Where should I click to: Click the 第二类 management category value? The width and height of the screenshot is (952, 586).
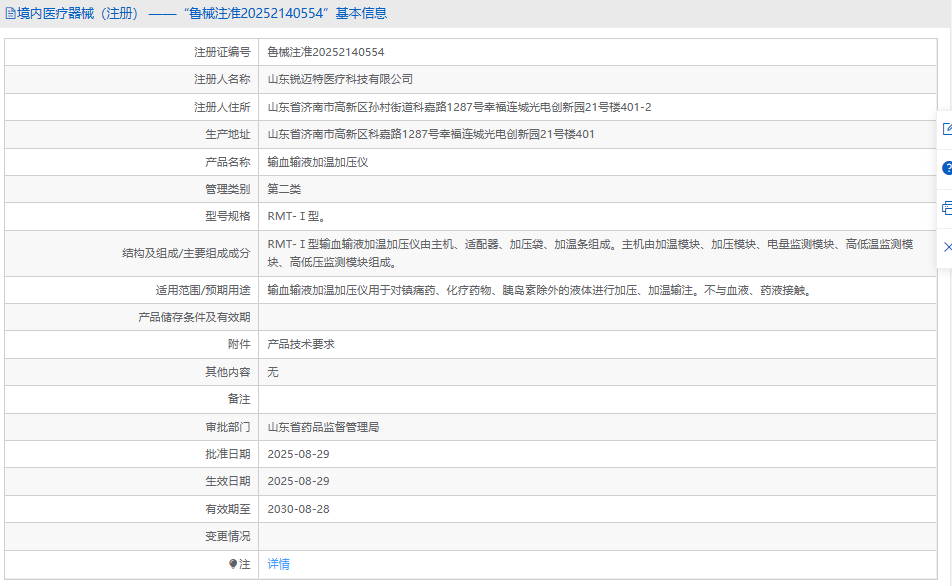coord(284,189)
